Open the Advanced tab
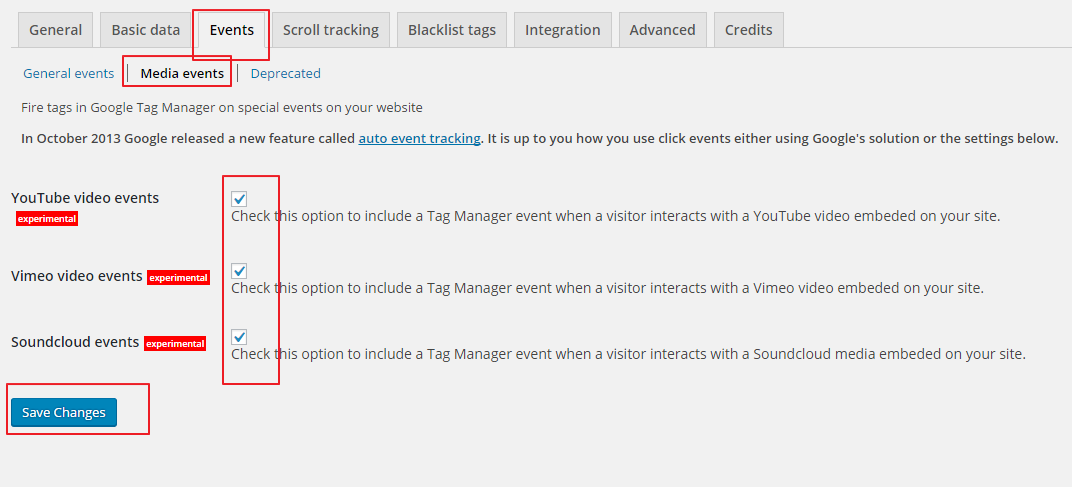Screen dimensions: 1072x487 (662, 30)
